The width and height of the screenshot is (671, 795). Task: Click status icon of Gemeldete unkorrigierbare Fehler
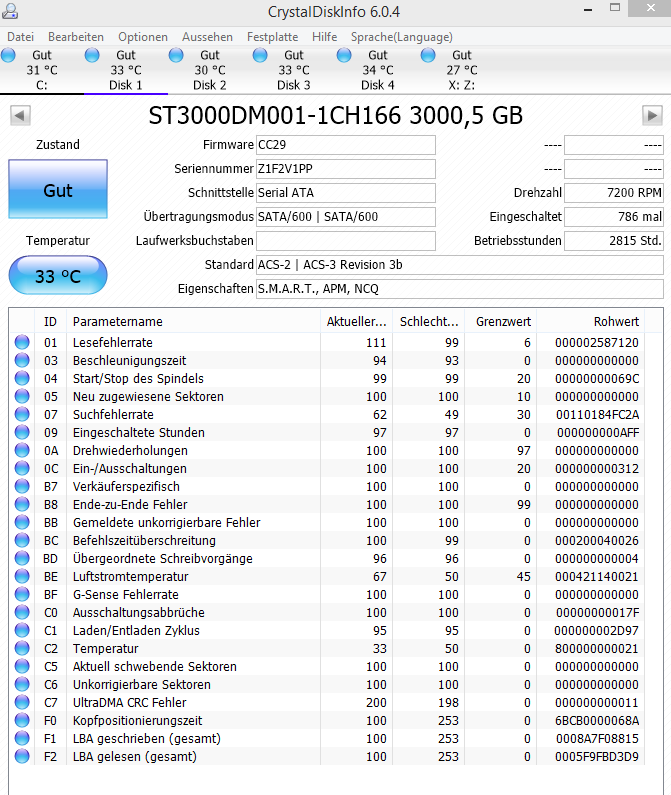(22, 522)
